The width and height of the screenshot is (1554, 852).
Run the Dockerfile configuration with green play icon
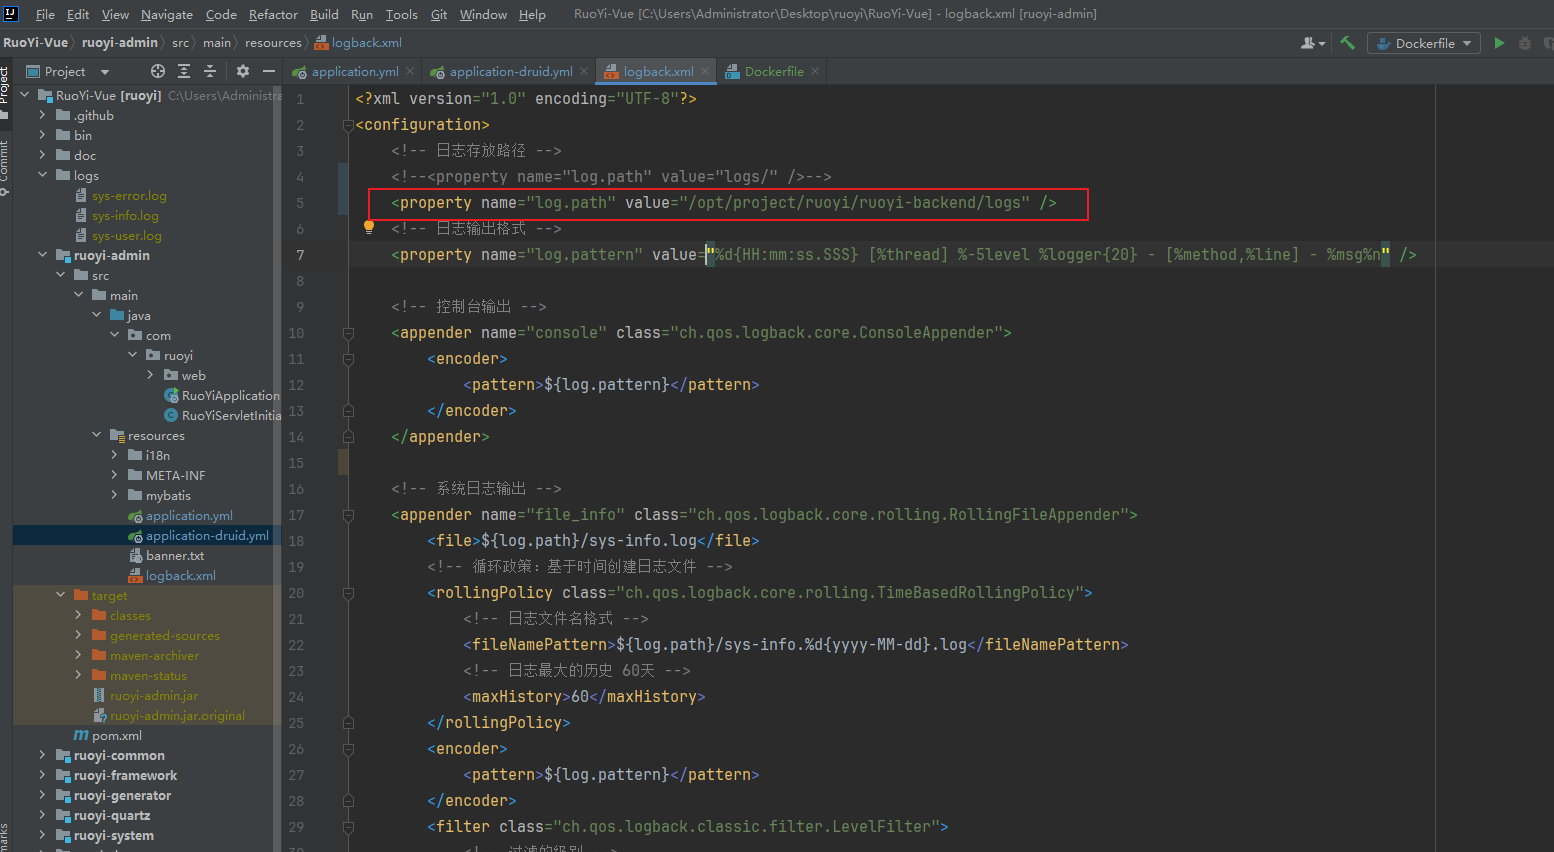click(x=1499, y=43)
